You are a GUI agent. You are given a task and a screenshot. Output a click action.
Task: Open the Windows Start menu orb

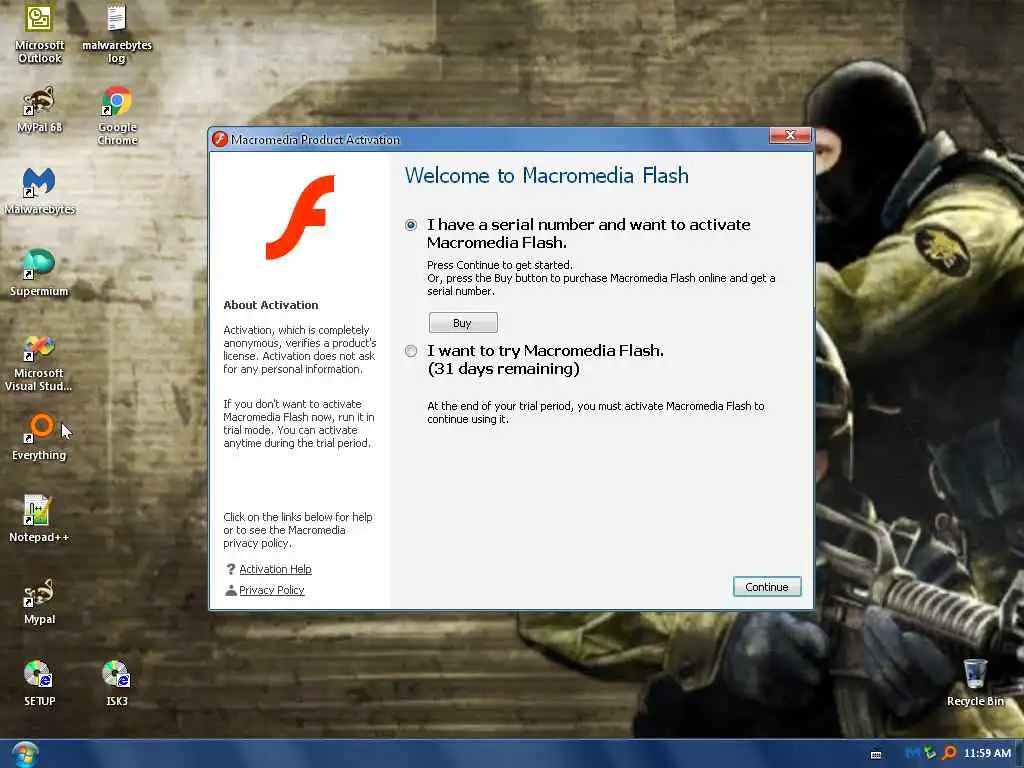[x=25, y=754]
